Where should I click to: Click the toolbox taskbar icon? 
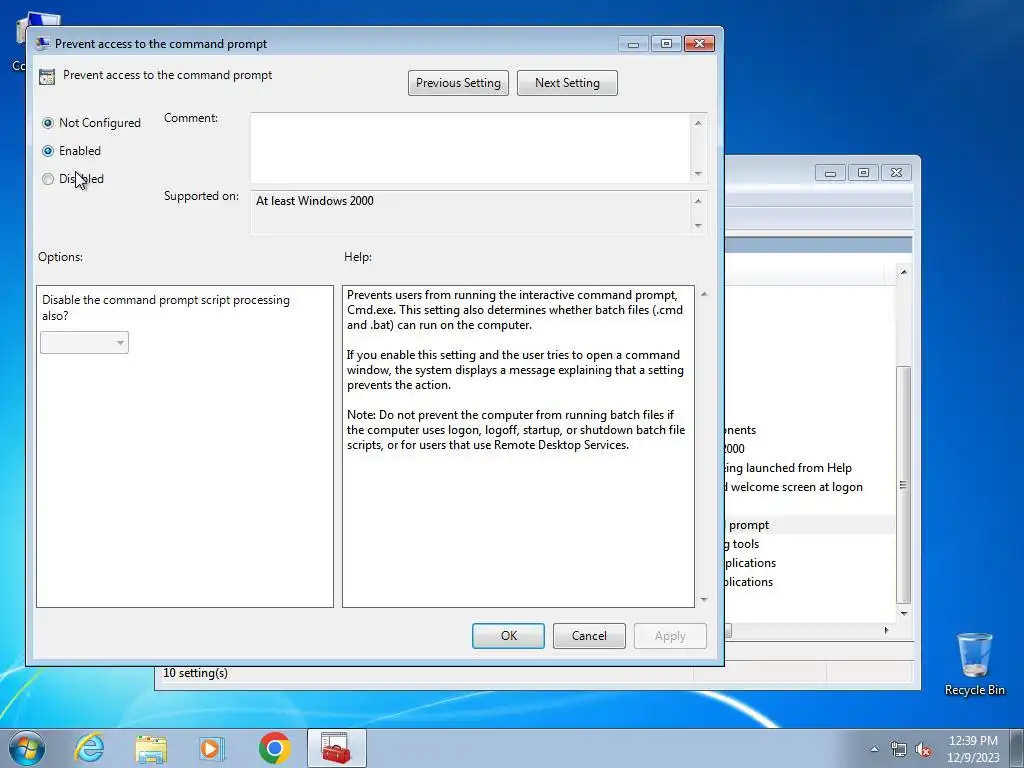336,748
